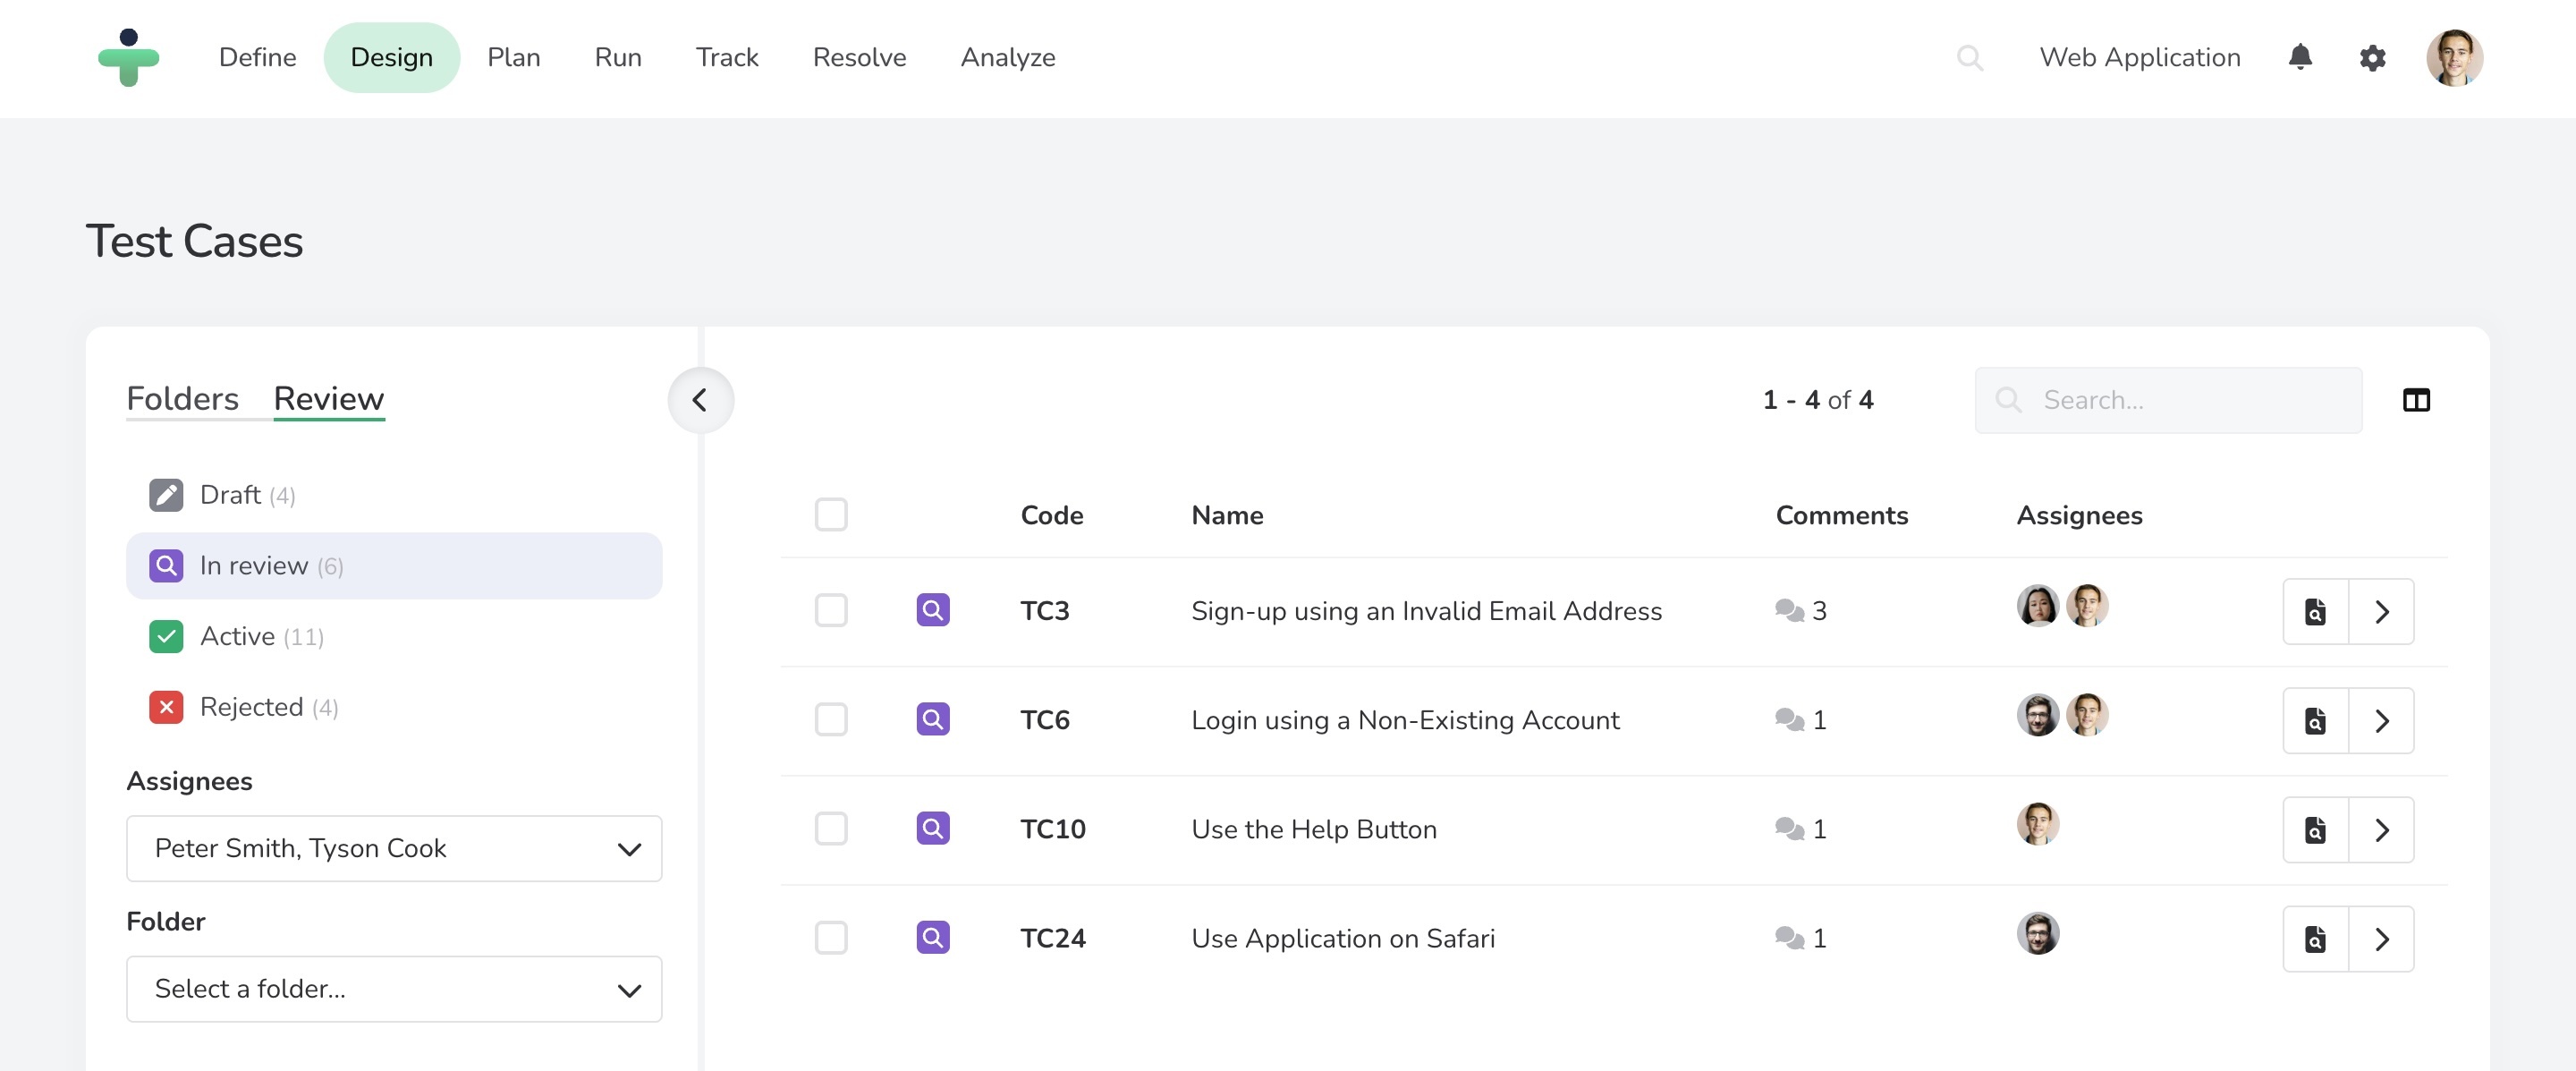Click the TC3 comments bubble icon
This screenshot has height=1071, width=2576.
point(1789,610)
